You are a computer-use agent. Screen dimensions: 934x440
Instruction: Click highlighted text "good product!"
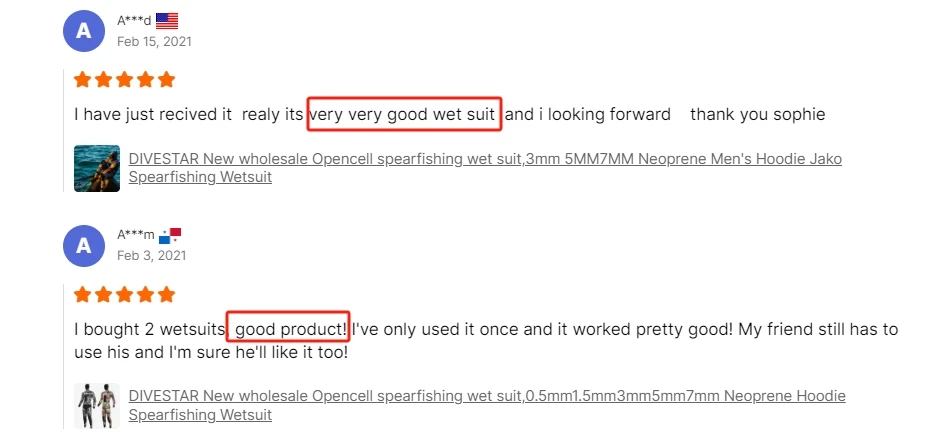pyautogui.click(x=288, y=329)
